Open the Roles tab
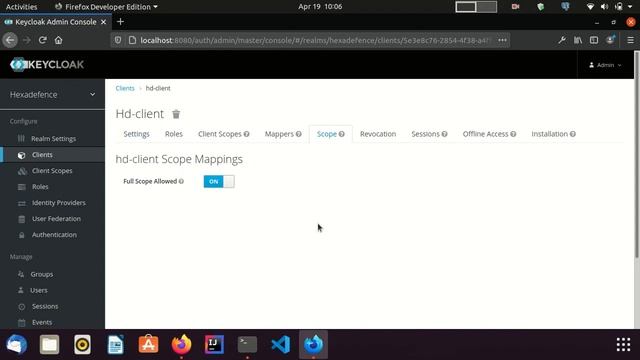 coord(173,134)
